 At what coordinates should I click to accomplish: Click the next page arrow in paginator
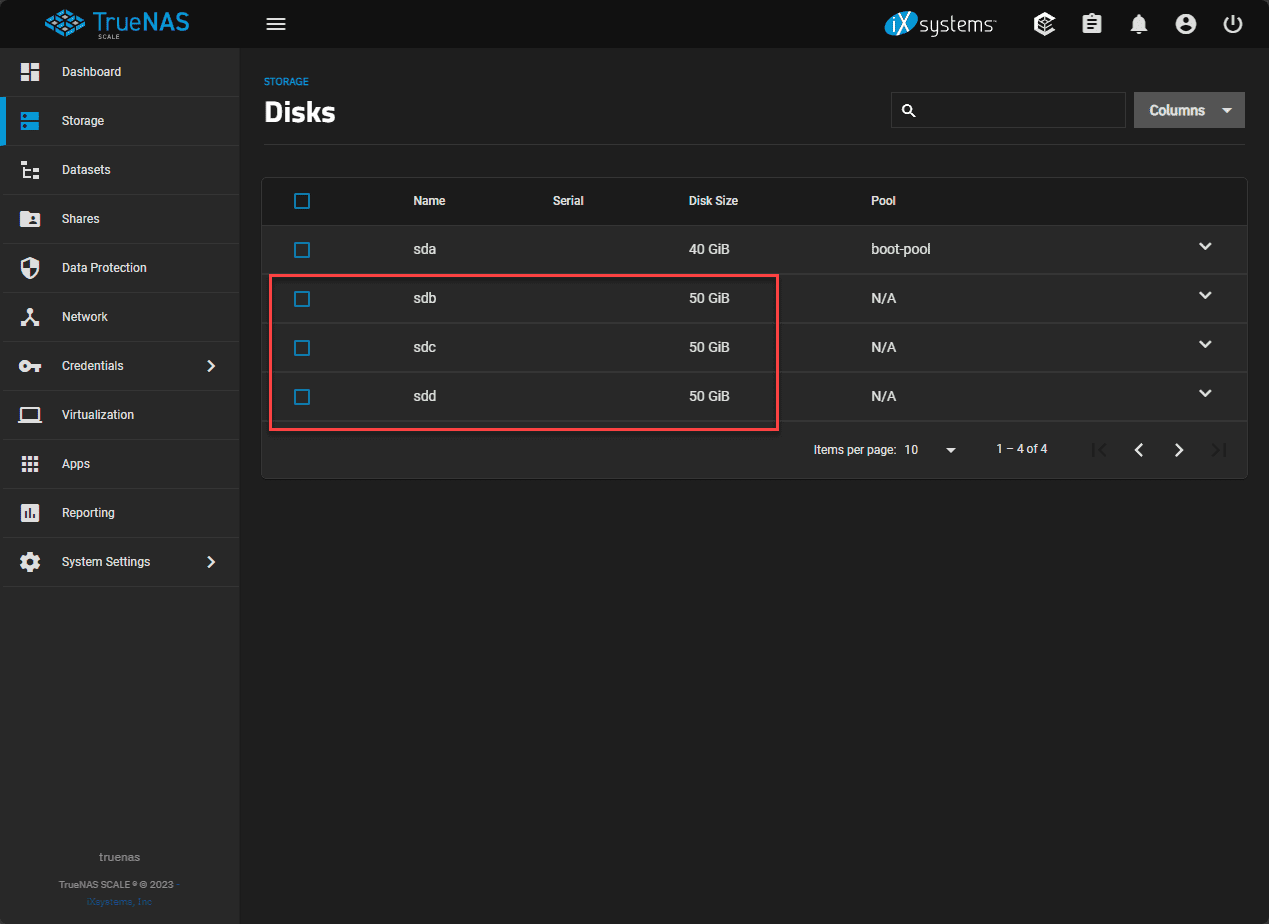click(x=1179, y=450)
